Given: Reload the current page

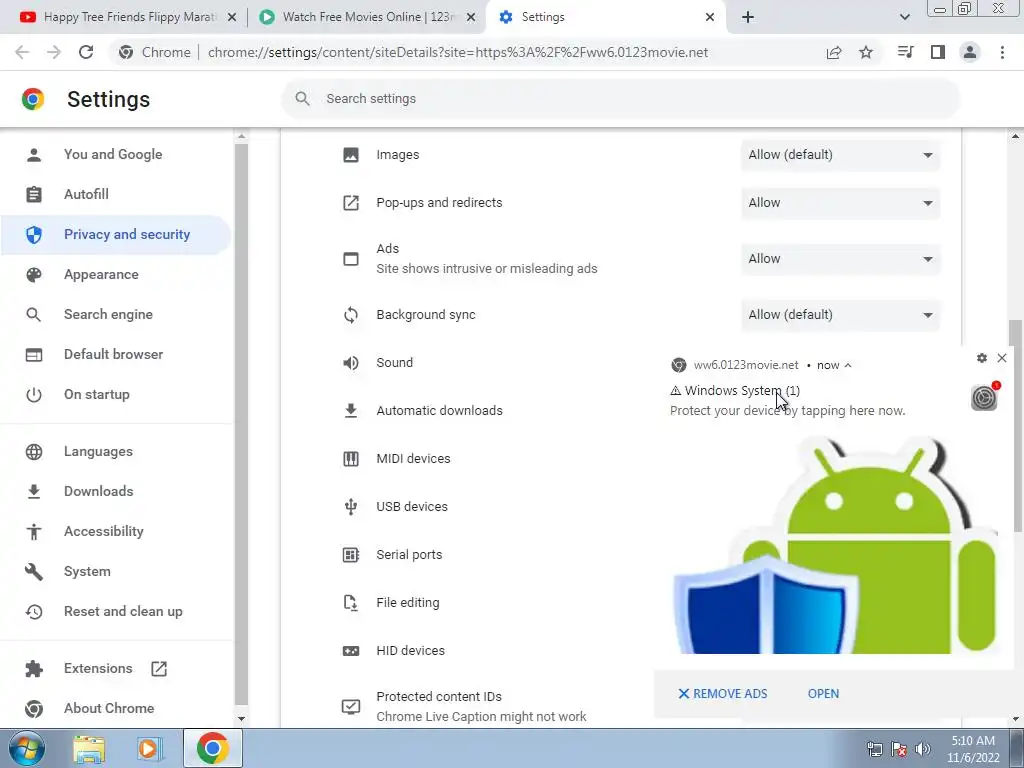Looking at the screenshot, I should 86,52.
